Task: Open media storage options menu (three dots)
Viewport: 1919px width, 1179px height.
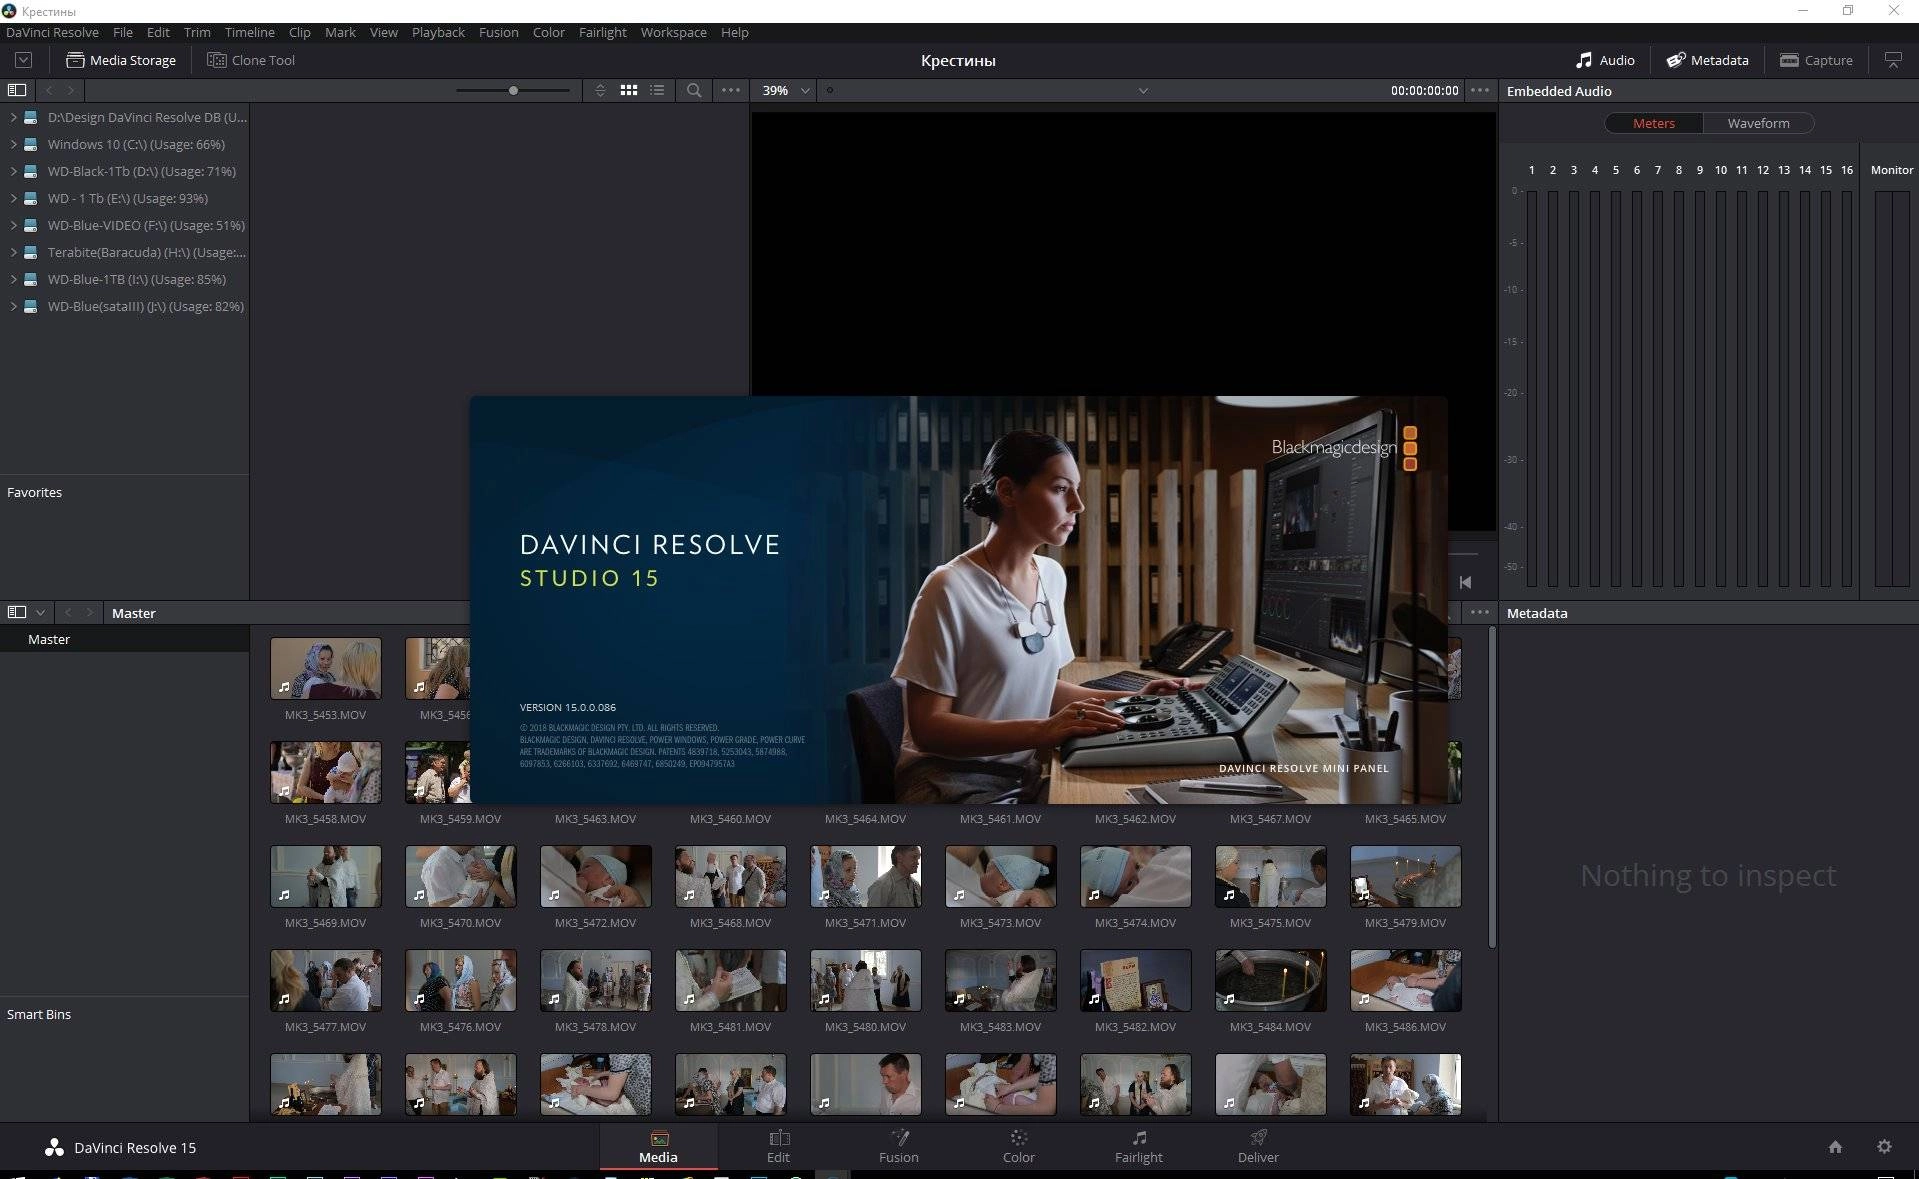Action: (731, 90)
